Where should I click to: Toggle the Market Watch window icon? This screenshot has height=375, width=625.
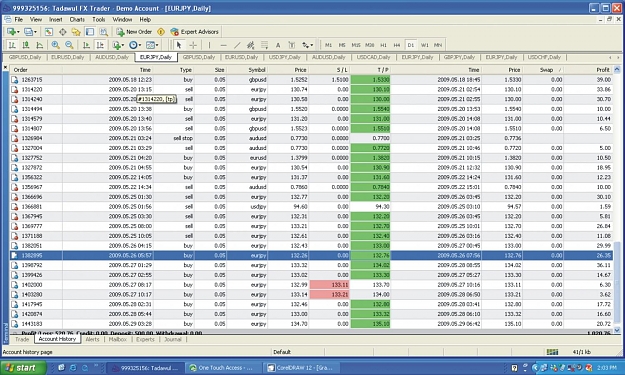(49, 32)
